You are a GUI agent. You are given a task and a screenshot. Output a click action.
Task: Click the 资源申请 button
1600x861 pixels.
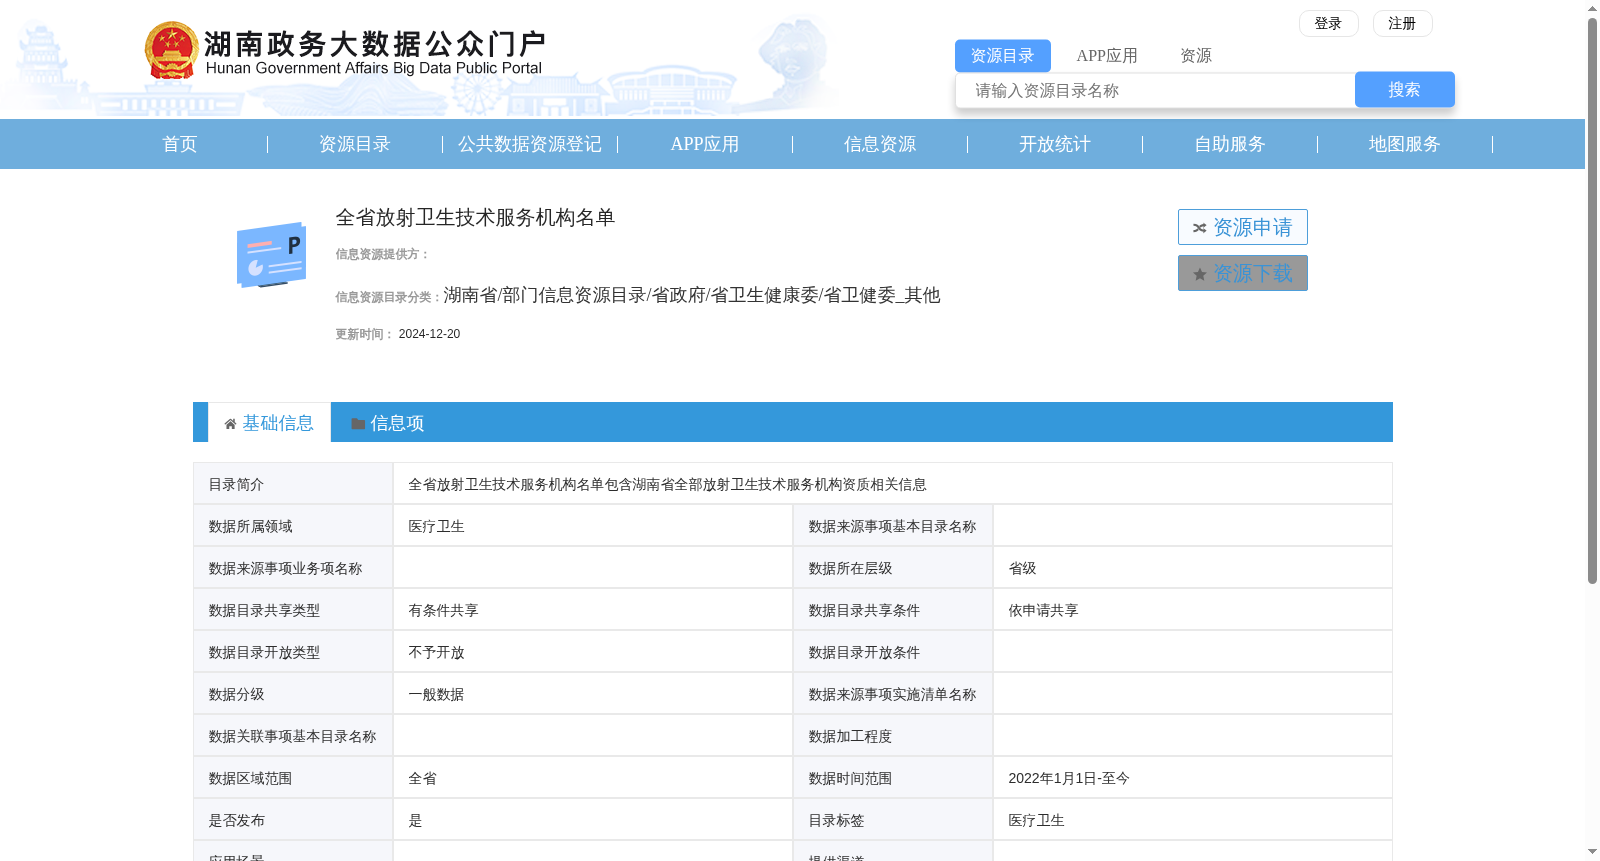pos(1242,227)
